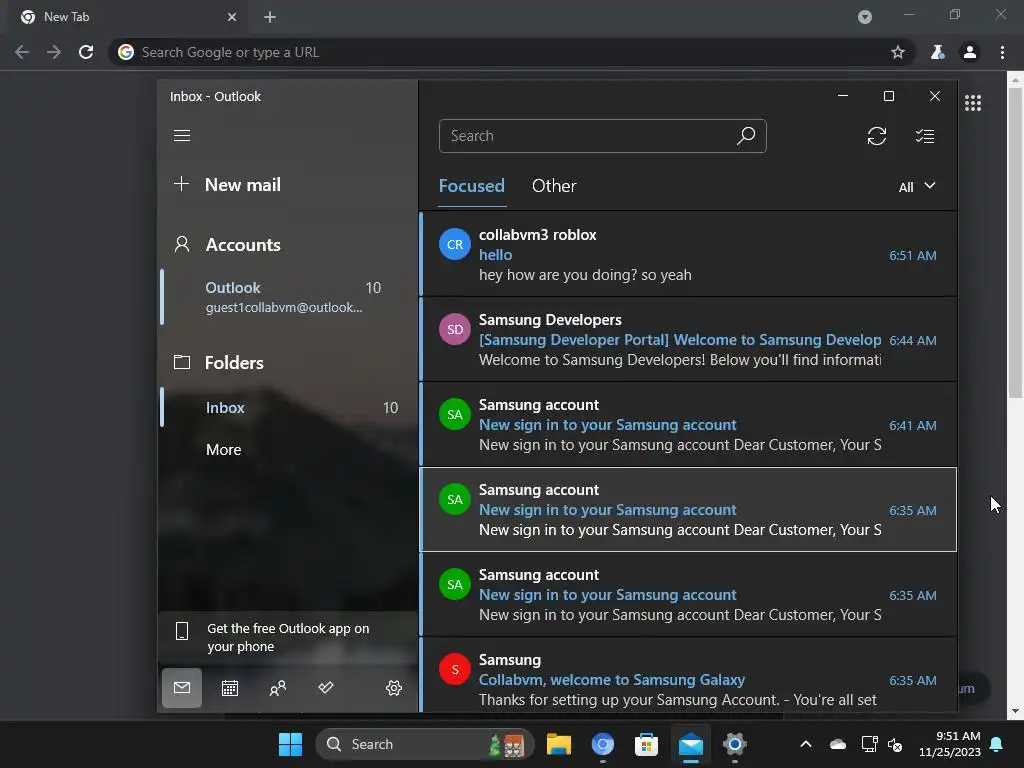Switch to the Other tab
The height and width of the screenshot is (768, 1024).
554,186
